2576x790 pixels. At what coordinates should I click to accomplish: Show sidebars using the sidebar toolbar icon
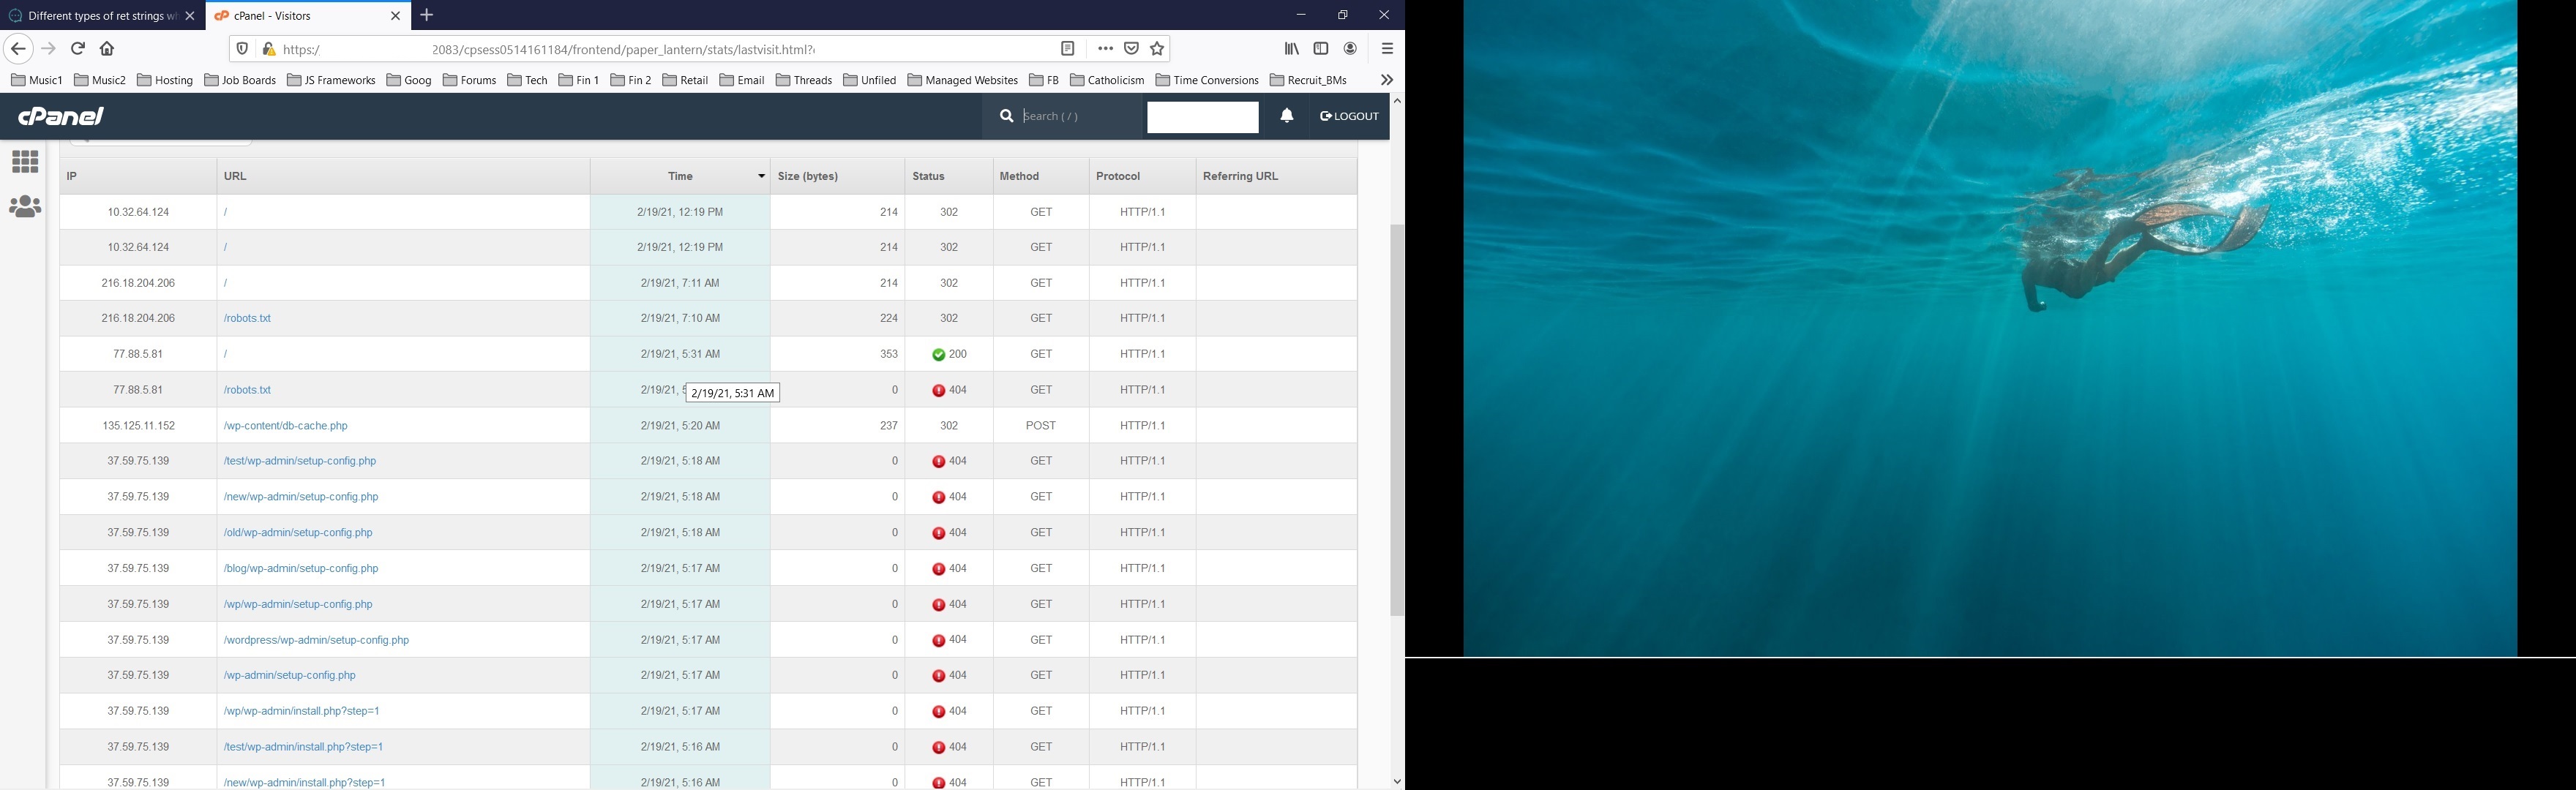point(1321,49)
